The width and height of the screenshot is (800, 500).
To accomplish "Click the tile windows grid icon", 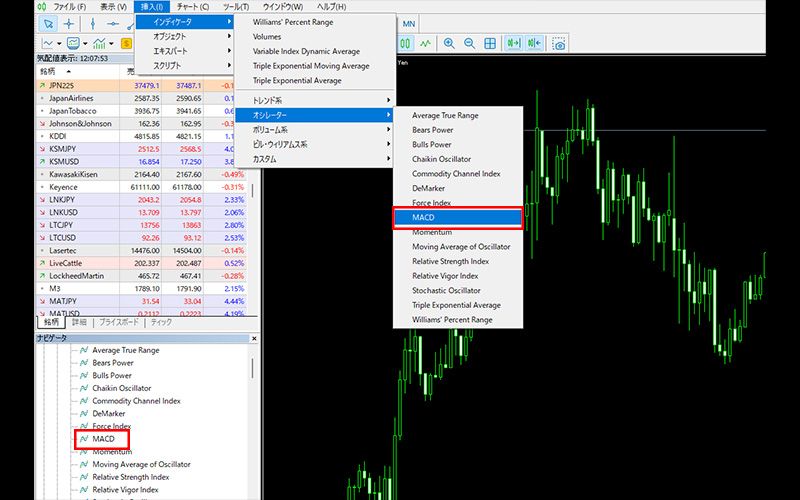I will pyautogui.click(x=491, y=44).
